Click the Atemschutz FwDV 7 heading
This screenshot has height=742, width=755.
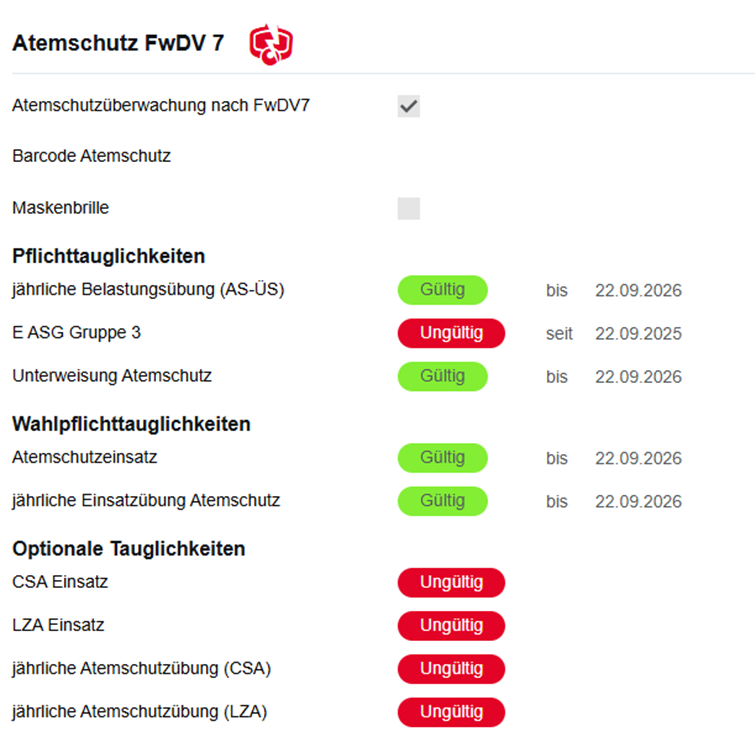point(118,44)
